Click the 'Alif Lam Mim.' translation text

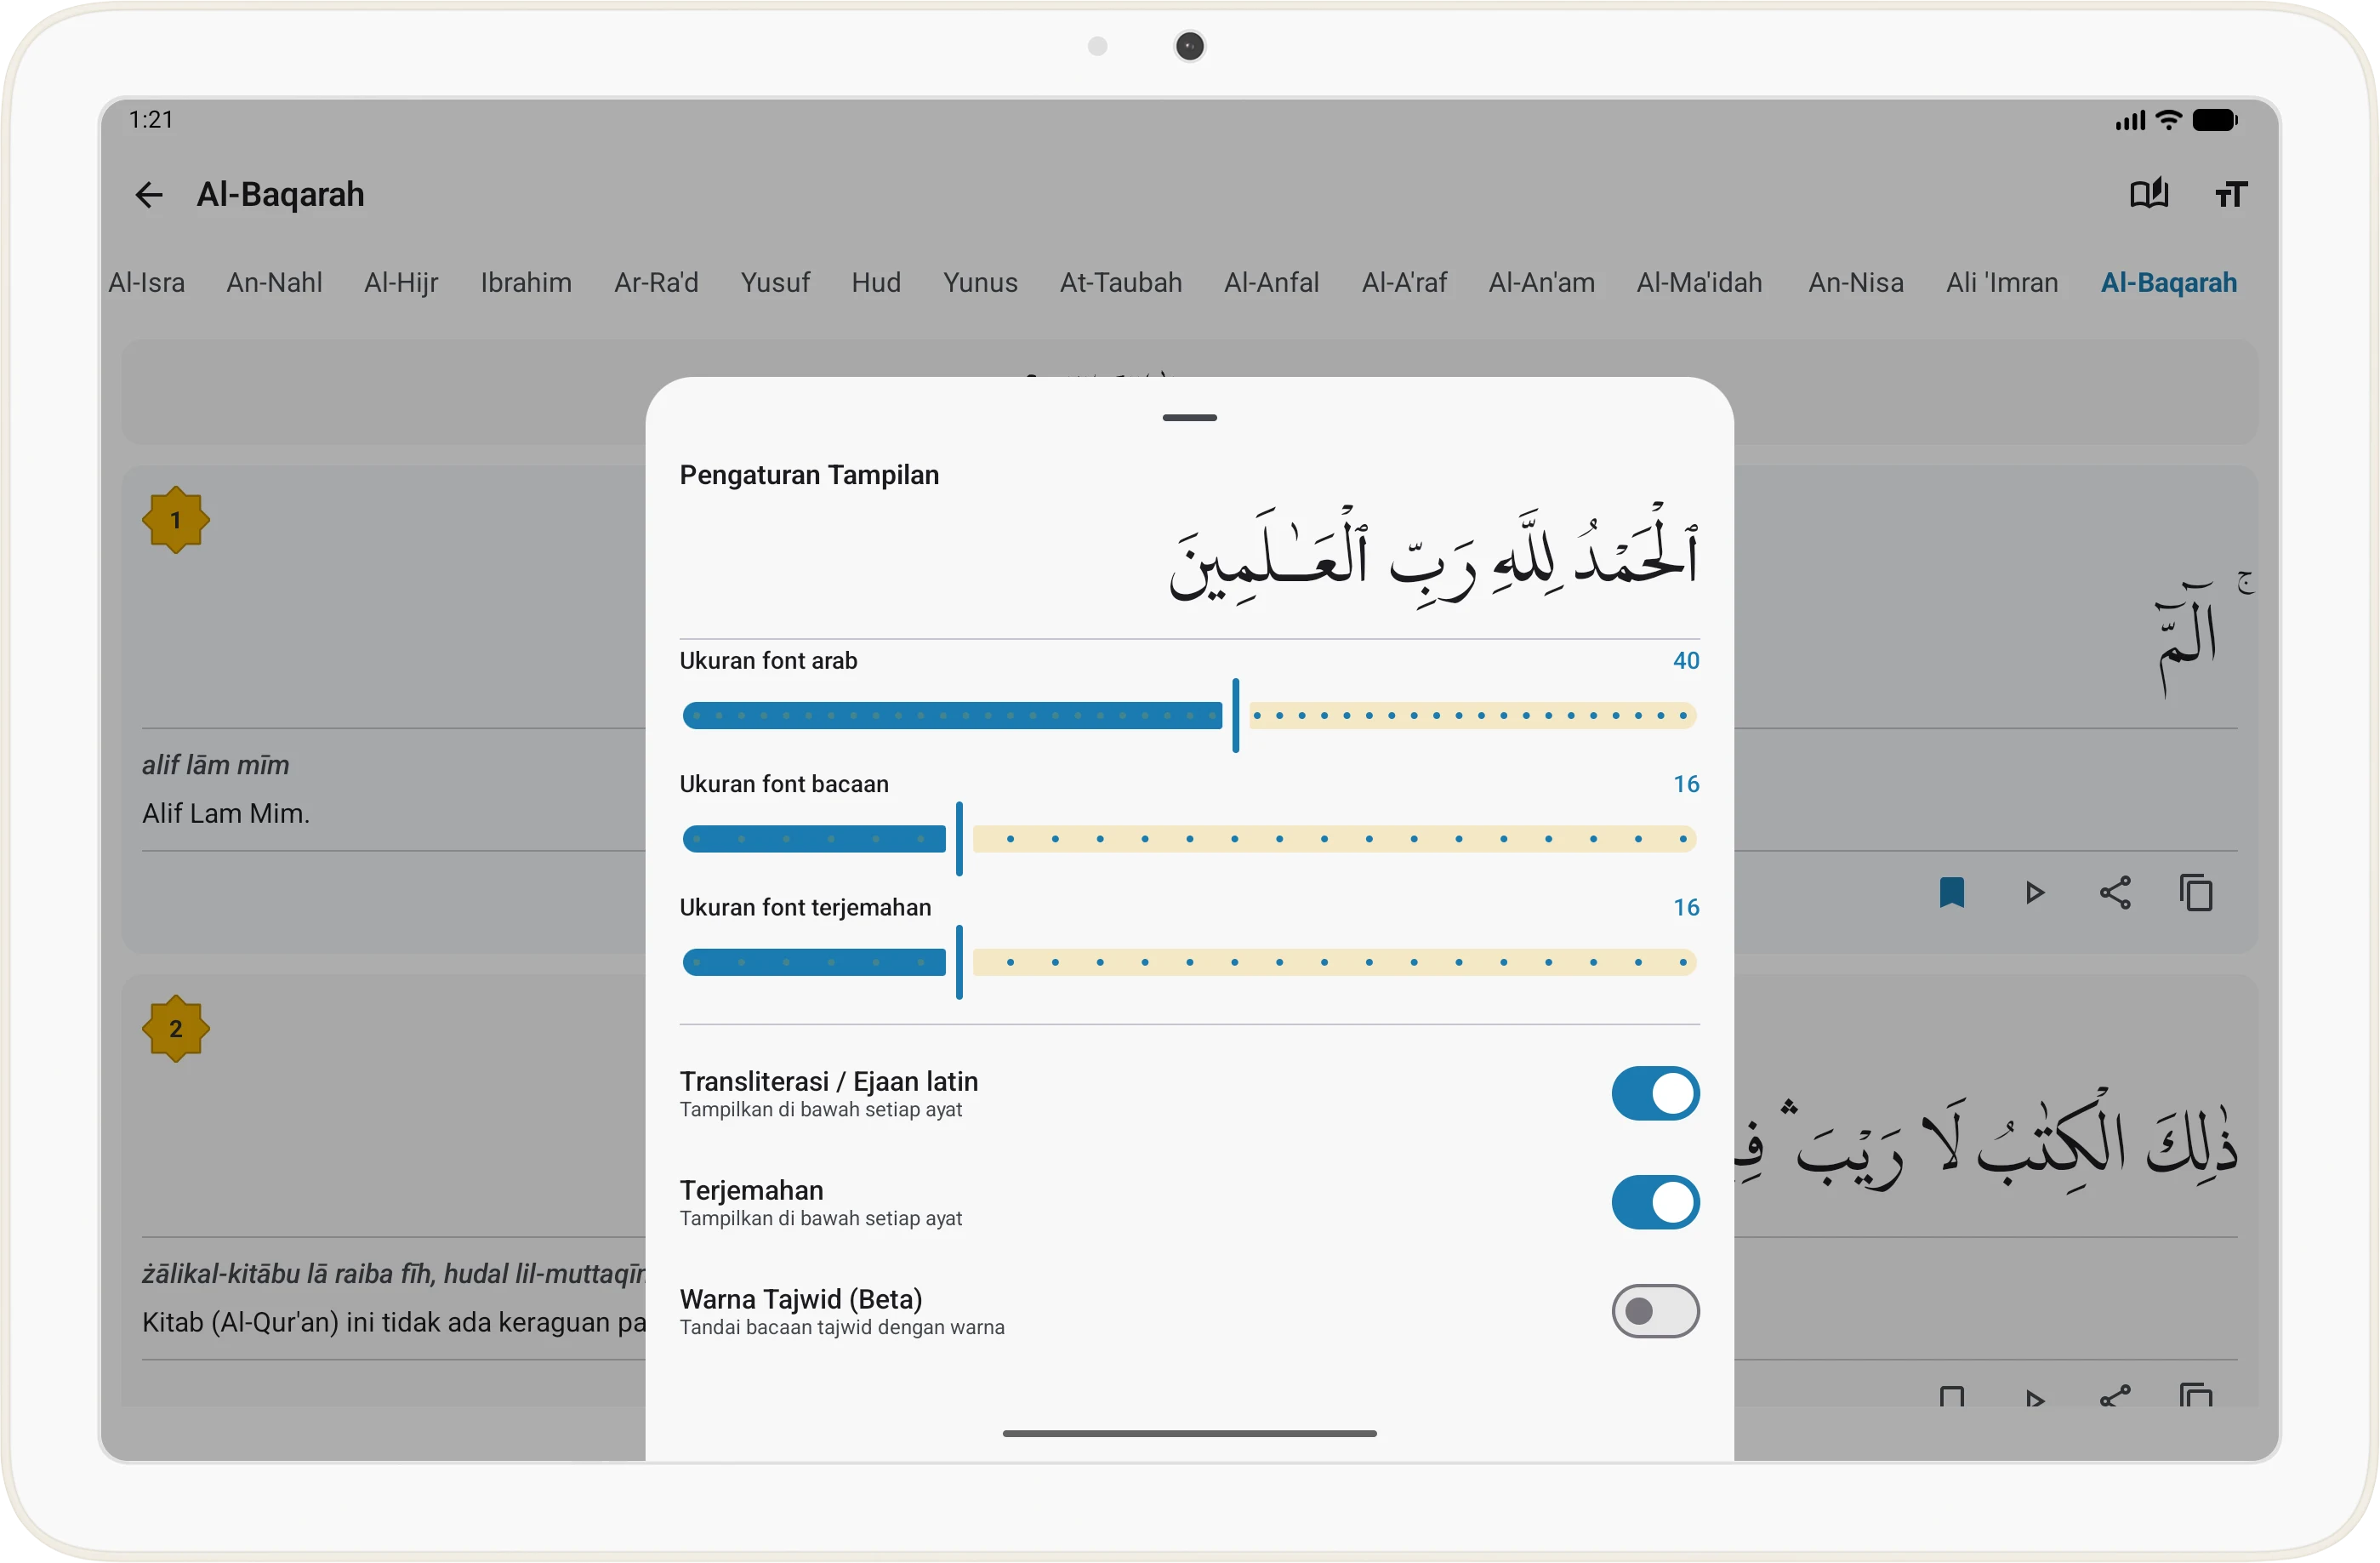[x=226, y=814]
